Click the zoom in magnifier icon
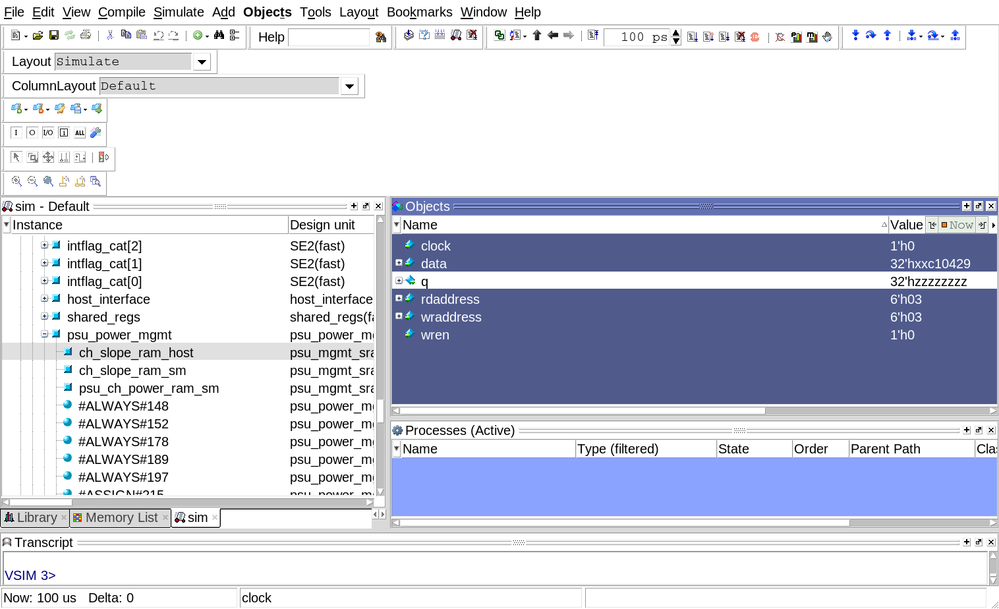Image resolution: width=999 pixels, height=609 pixels. (17, 182)
